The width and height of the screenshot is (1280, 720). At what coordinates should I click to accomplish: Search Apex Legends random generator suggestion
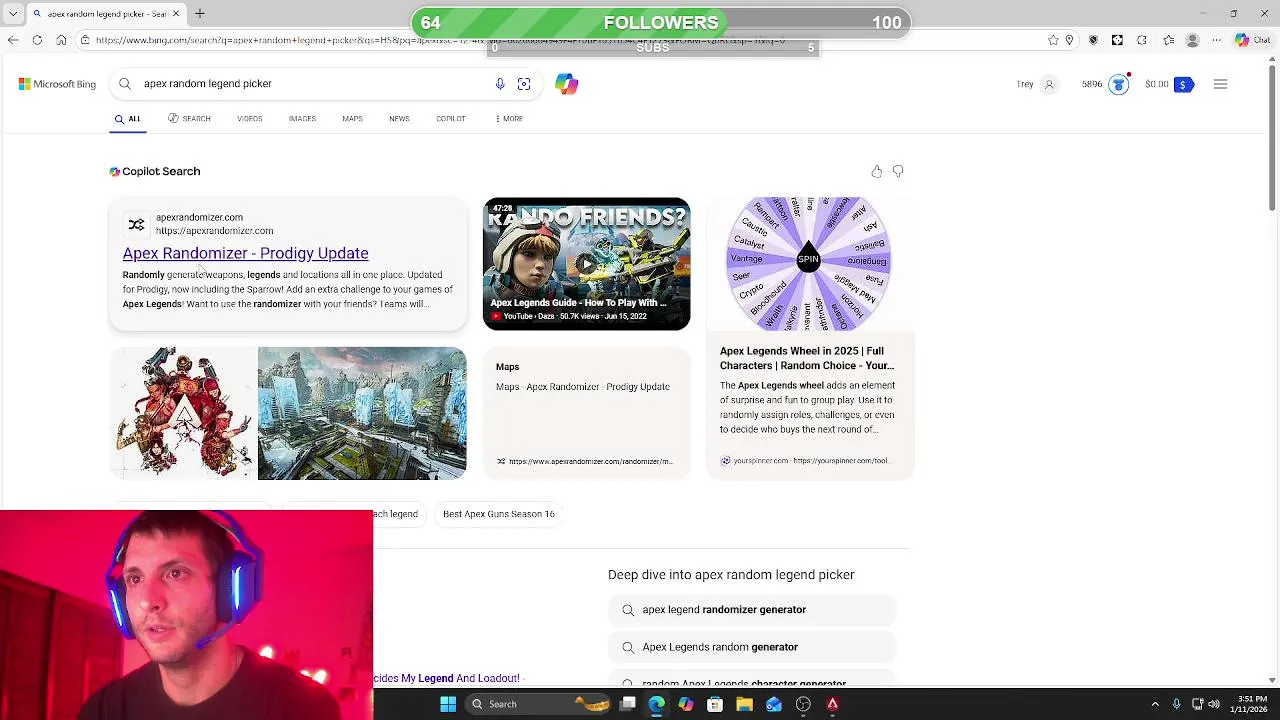click(751, 647)
